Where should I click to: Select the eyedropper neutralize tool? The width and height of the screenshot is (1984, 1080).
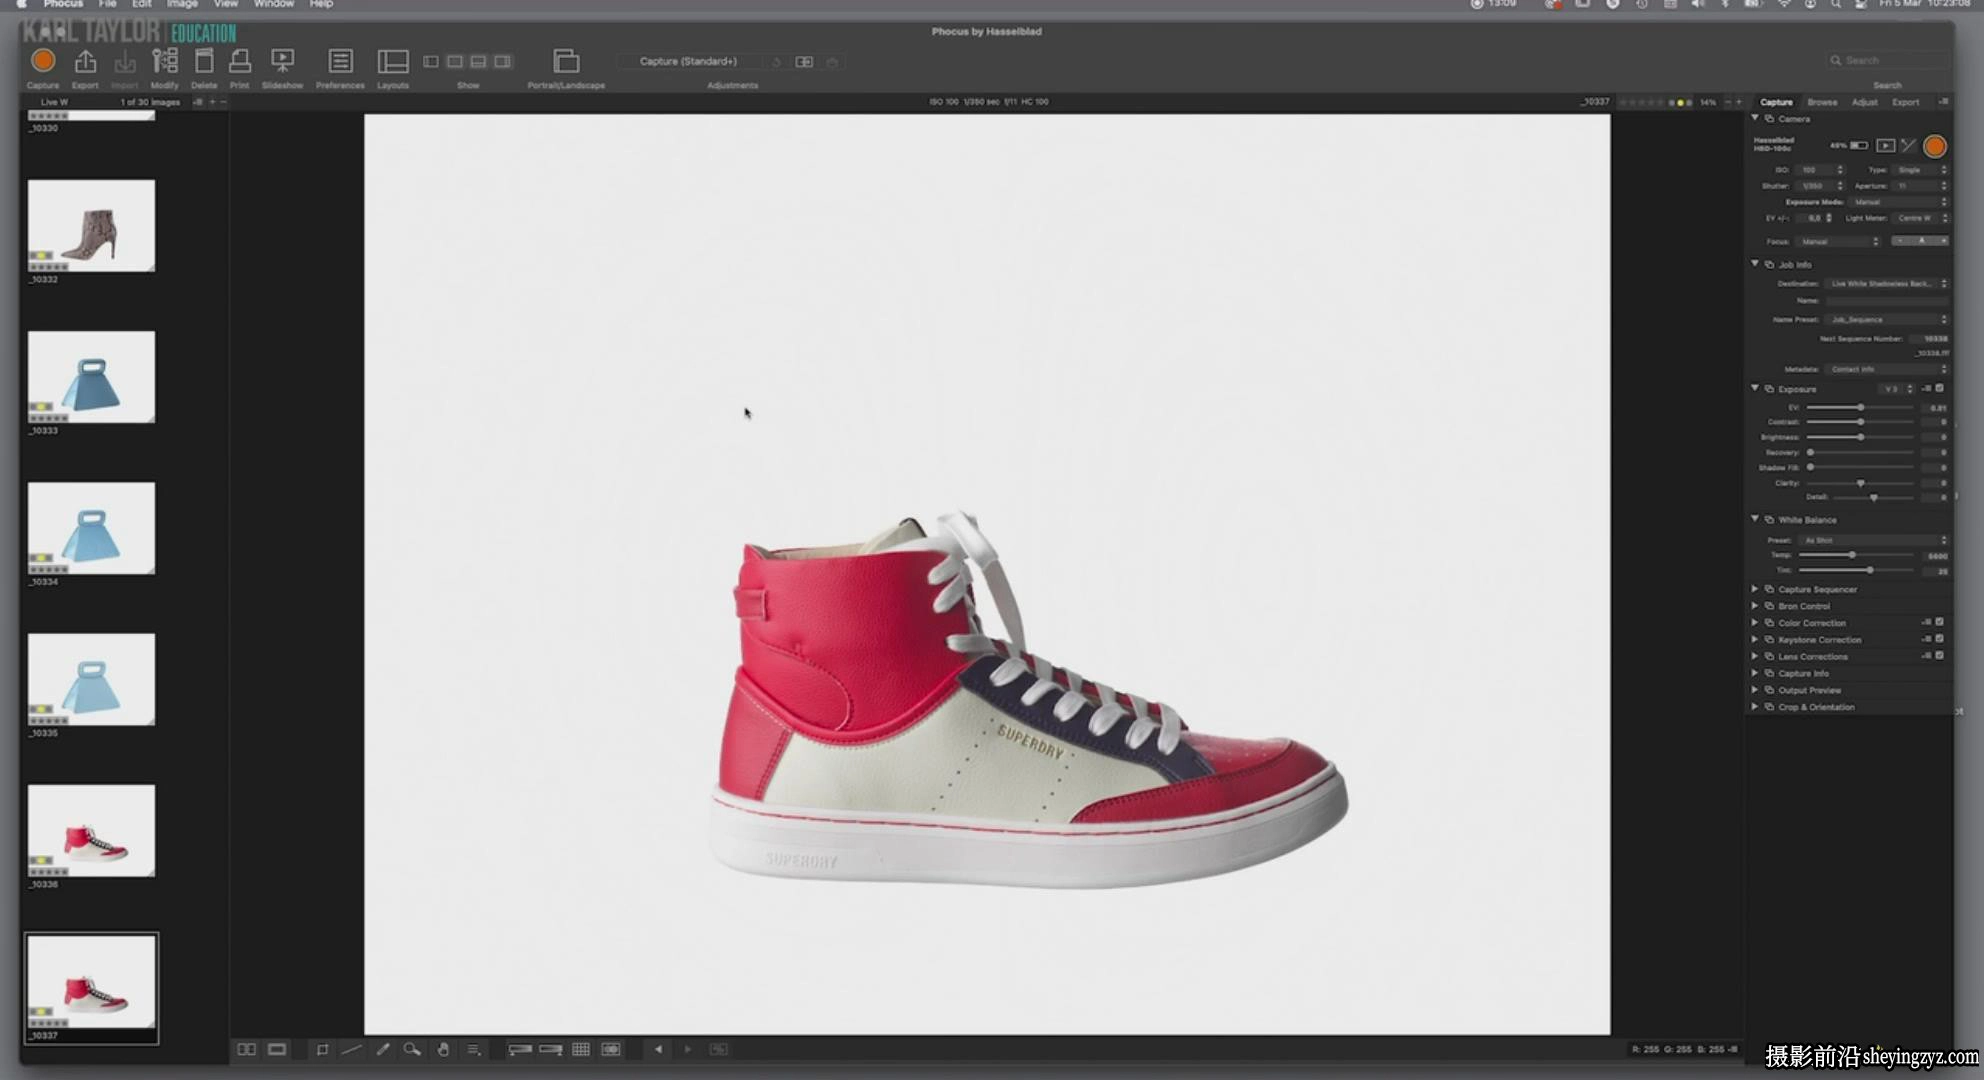[x=382, y=1049]
